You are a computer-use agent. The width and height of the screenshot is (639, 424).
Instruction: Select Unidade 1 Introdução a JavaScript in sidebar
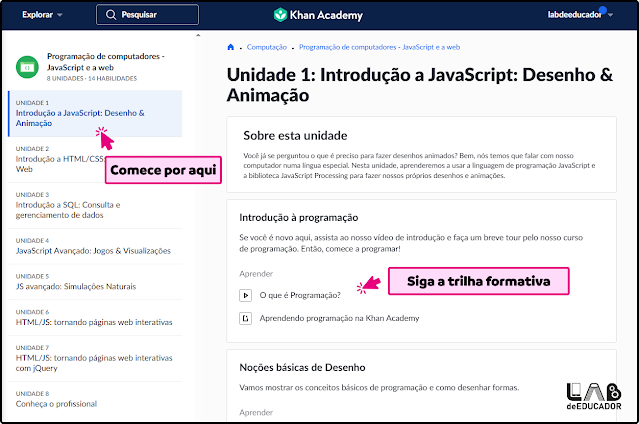click(x=95, y=113)
